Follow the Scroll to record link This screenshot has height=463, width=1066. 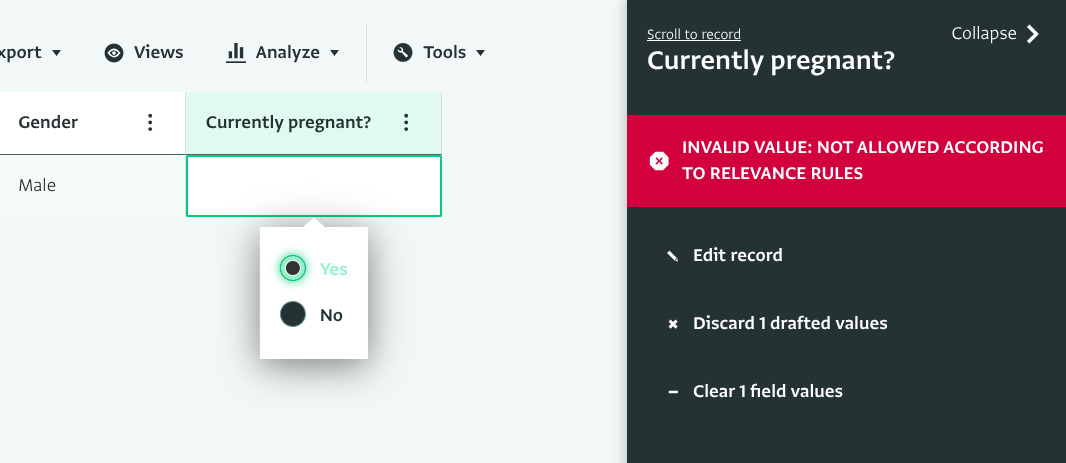click(693, 34)
